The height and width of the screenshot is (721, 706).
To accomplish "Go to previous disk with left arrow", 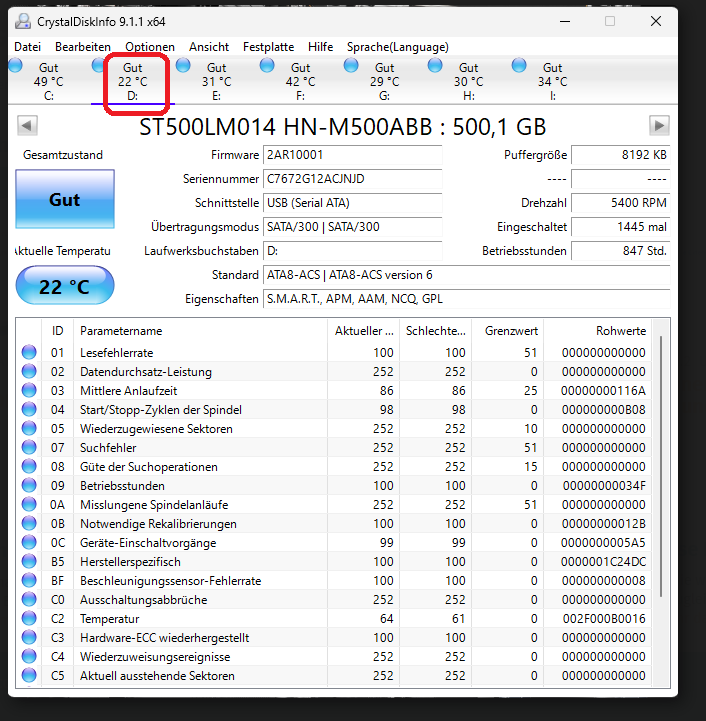I will coord(27,126).
